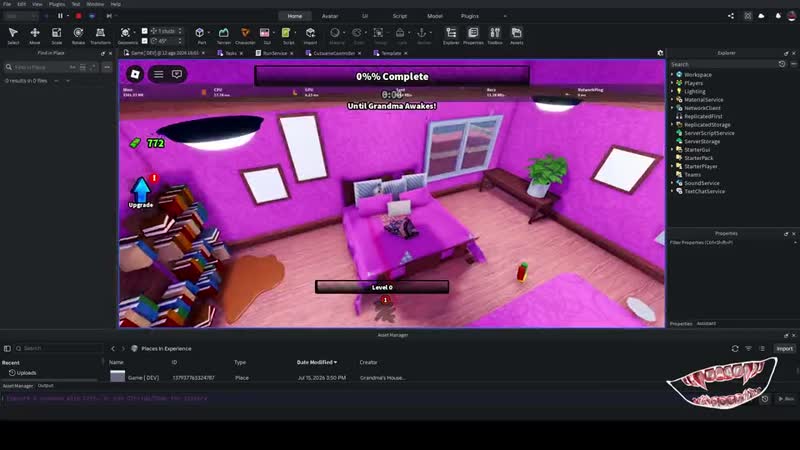This screenshot has height=450, width=800.
Task: Choose the Transform tool
Action: [x=100, y=34]
